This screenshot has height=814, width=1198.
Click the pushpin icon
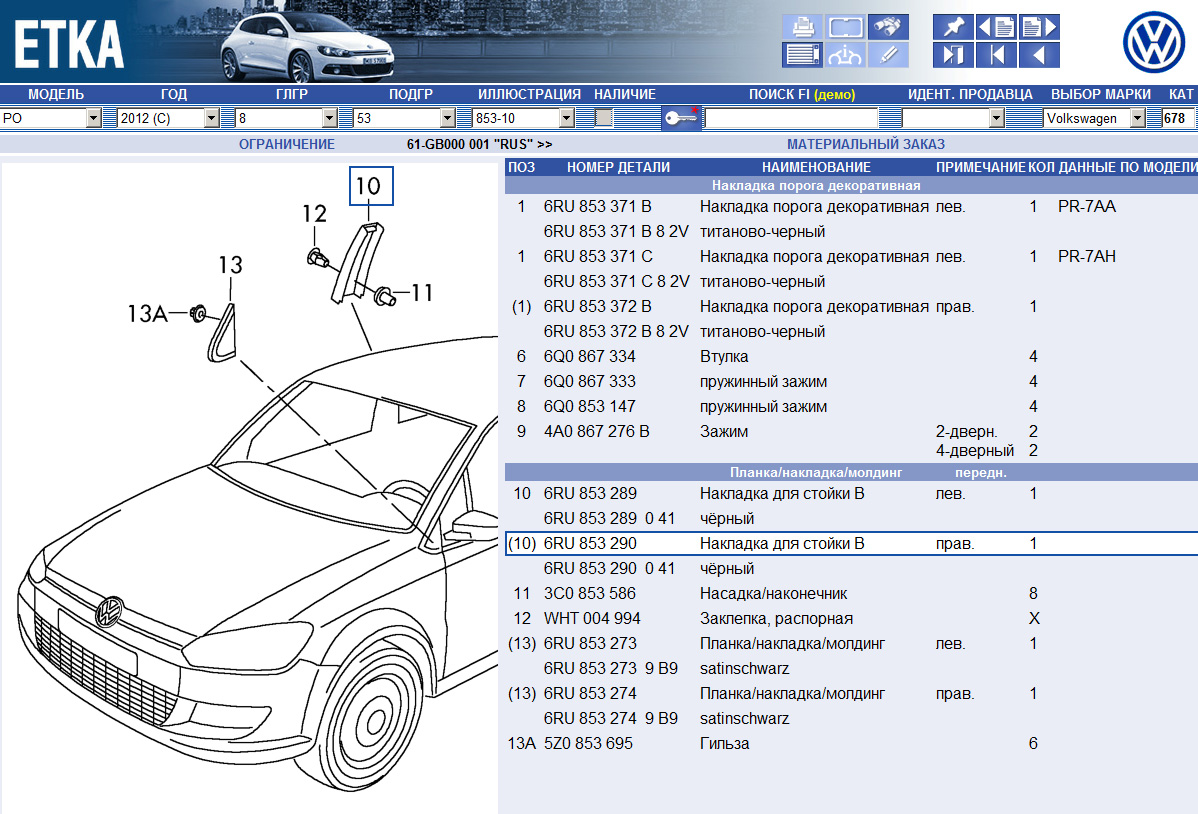pos(952,27)
